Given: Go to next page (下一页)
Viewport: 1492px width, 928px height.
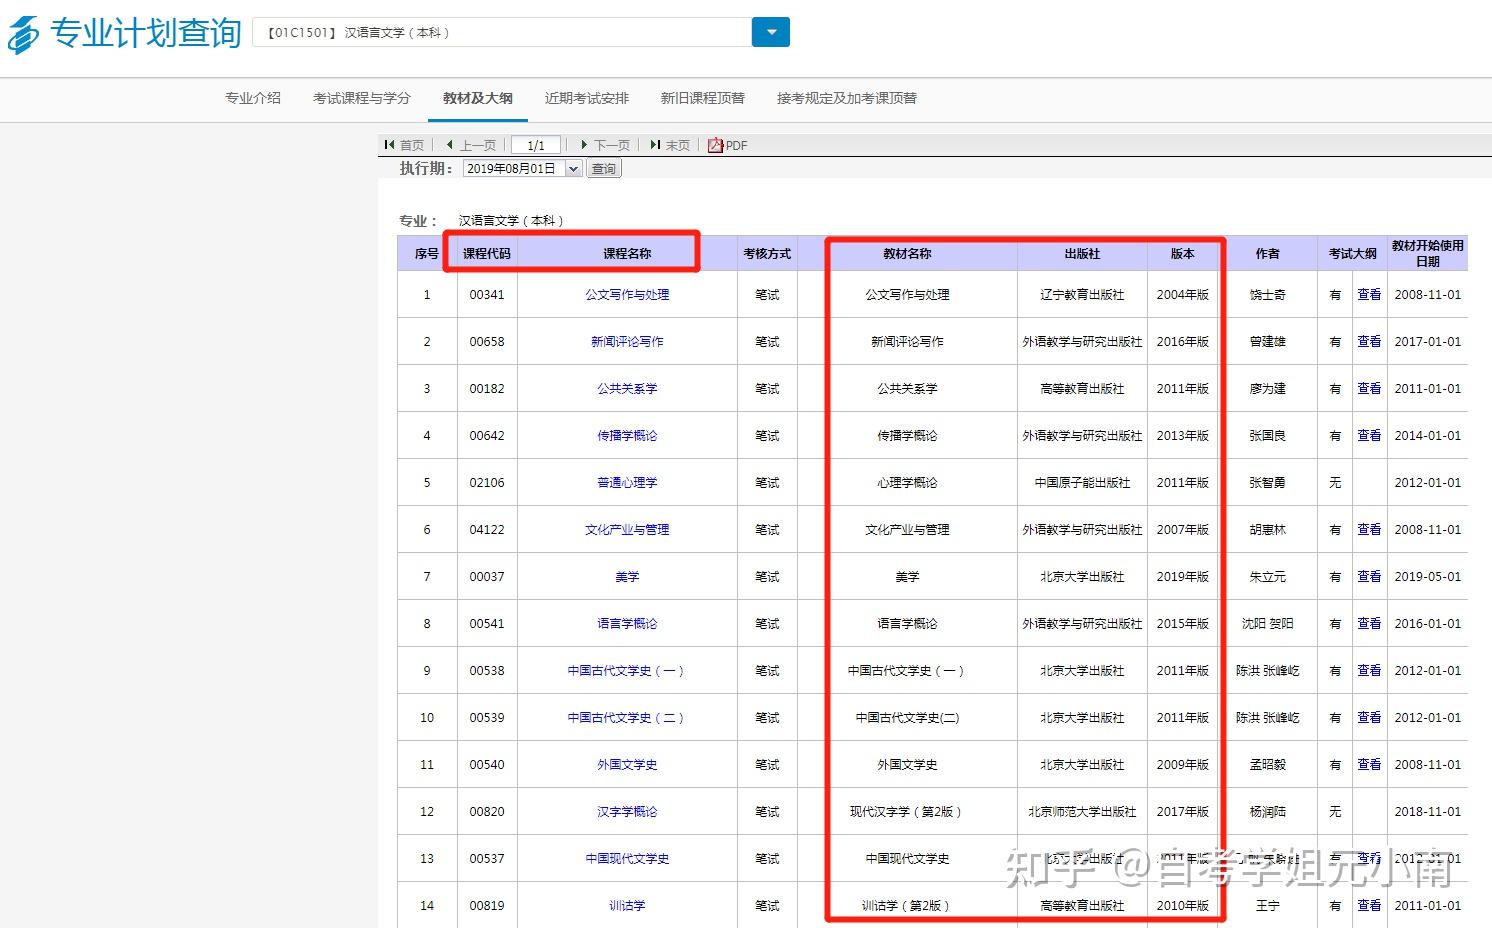Looking at the screenshot, I should point(606,145).
